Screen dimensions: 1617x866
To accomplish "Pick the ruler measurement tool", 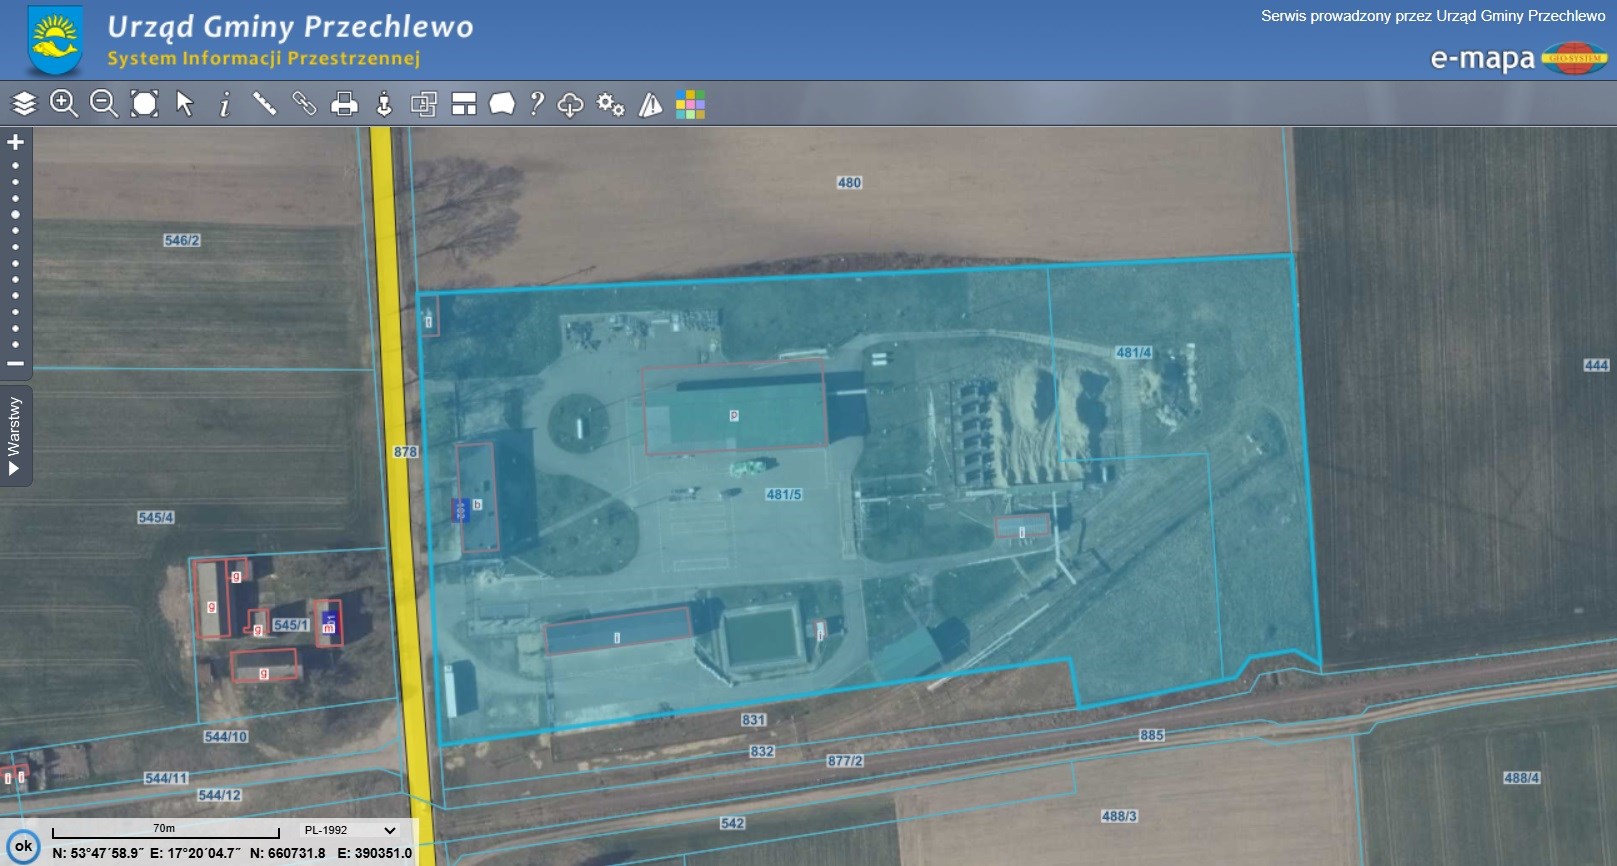I will [264, 104].
